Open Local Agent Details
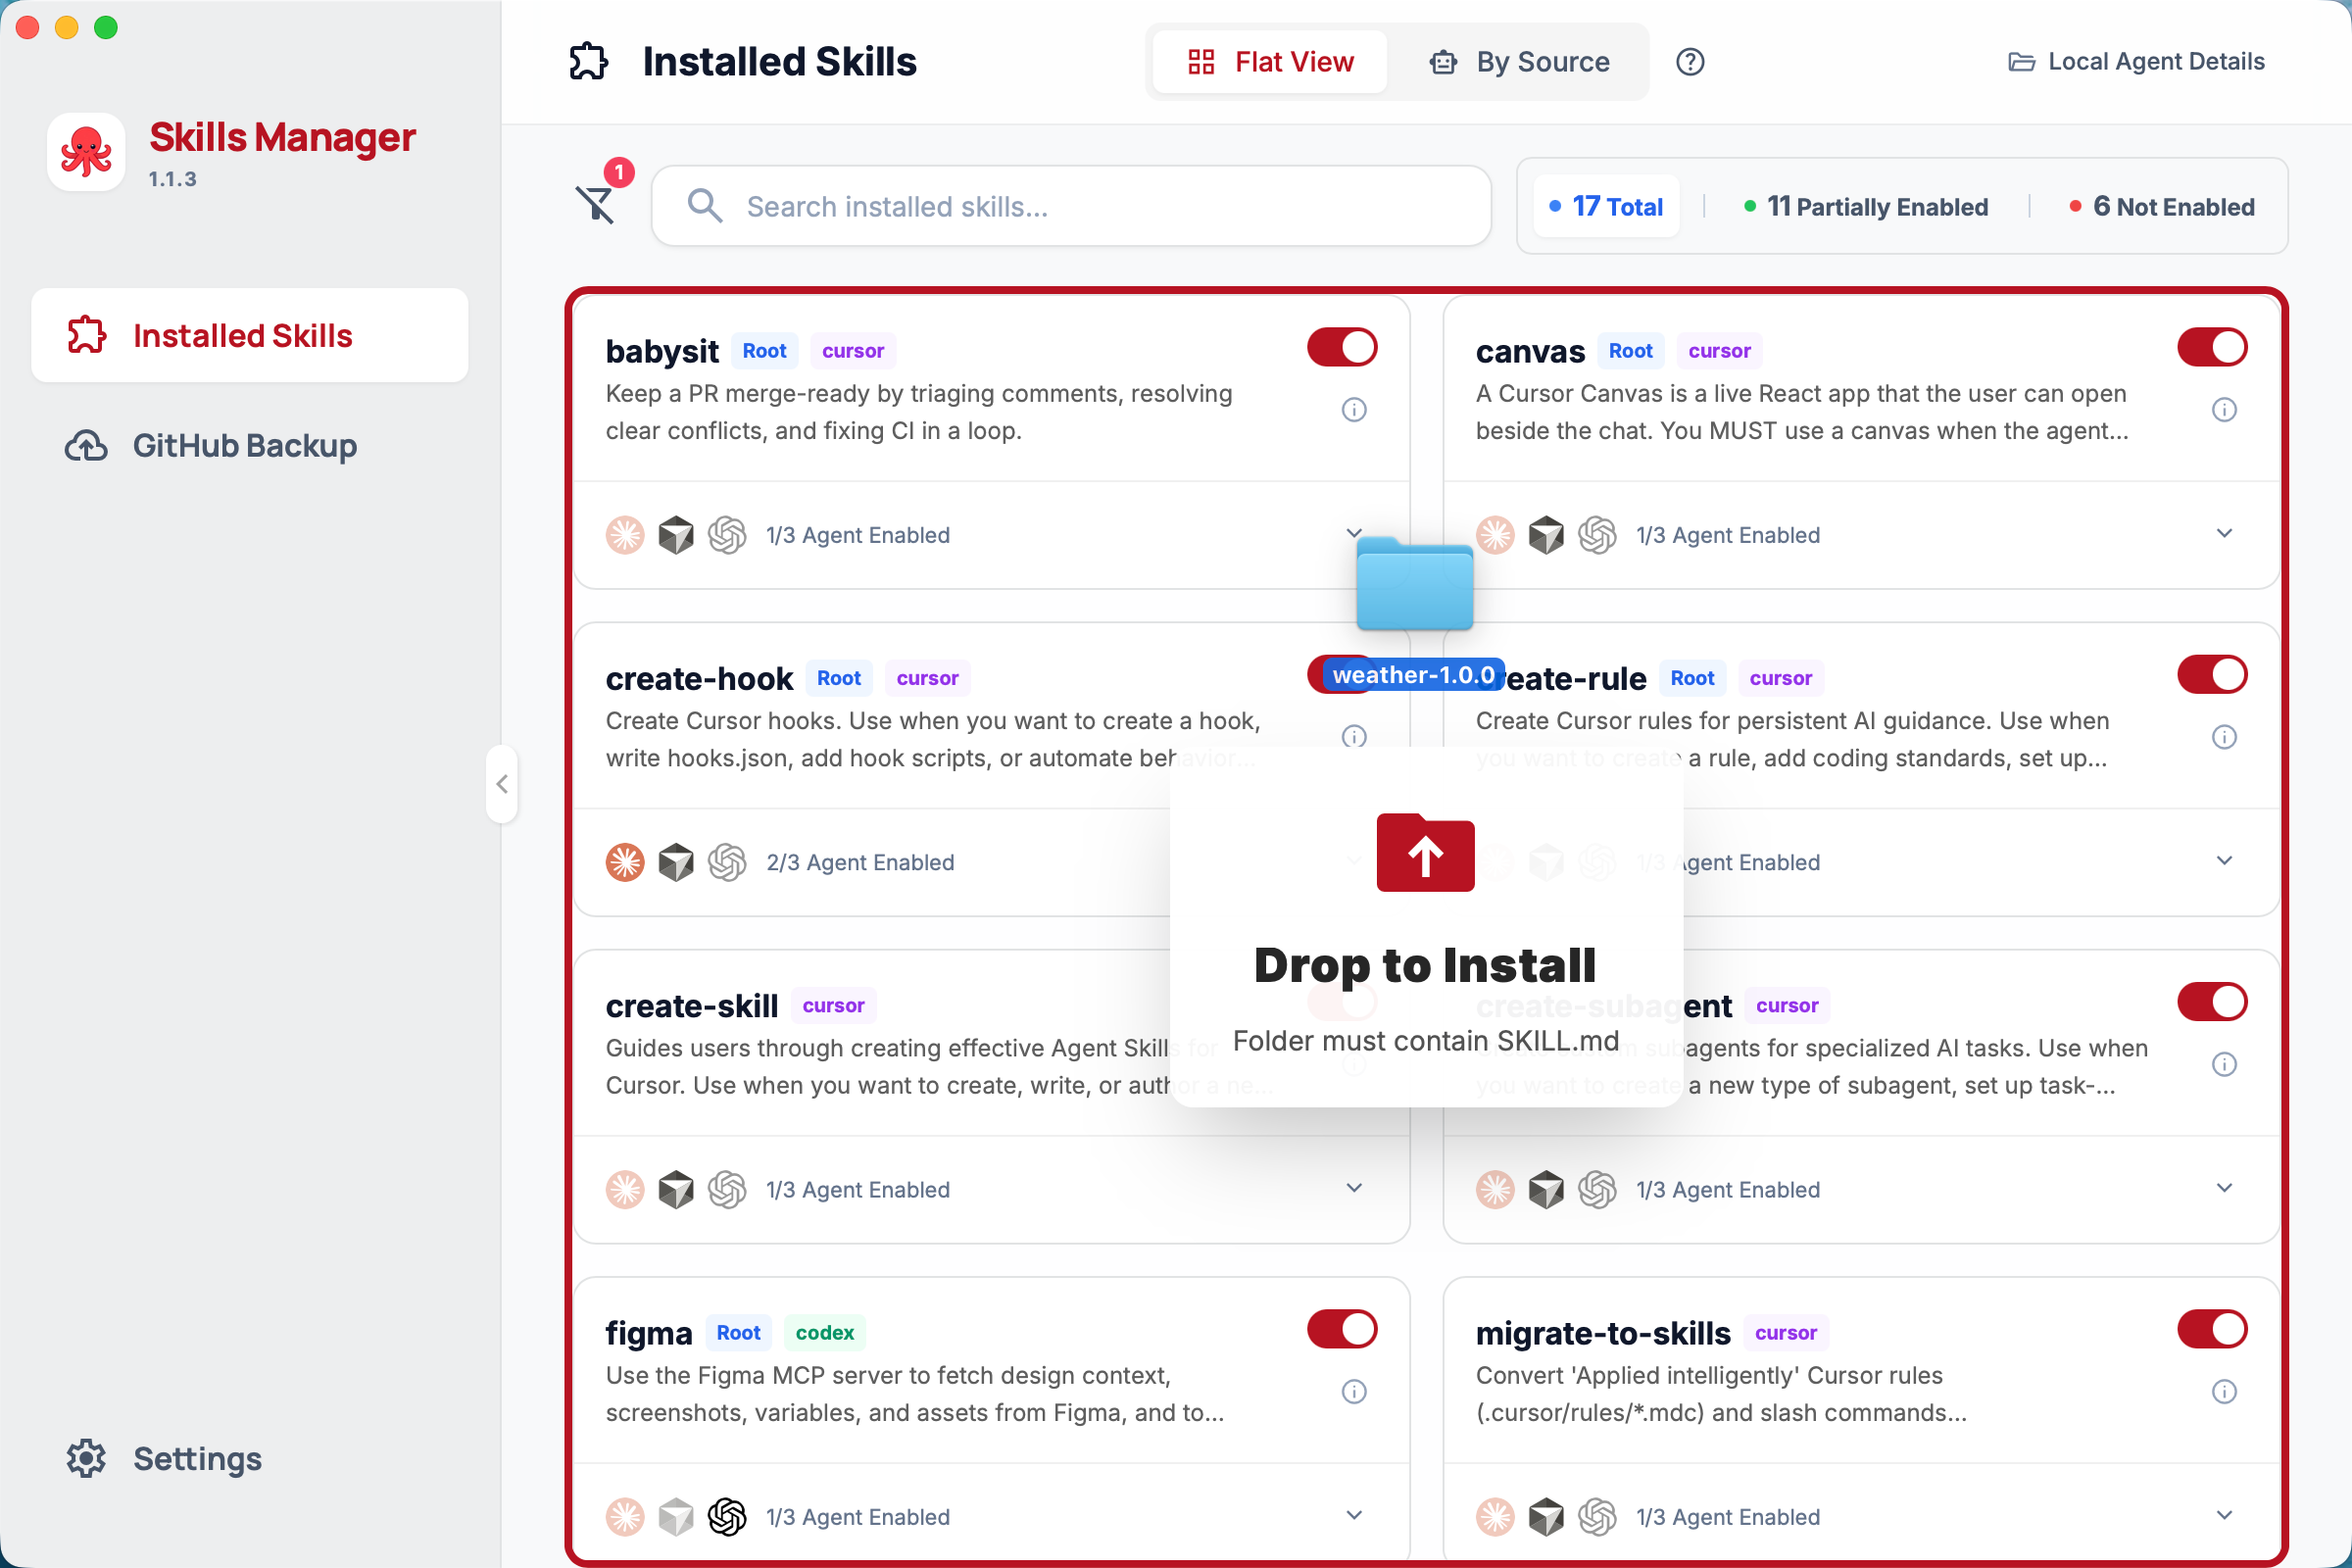Screen dimensions: 2352x1568 2136,62
